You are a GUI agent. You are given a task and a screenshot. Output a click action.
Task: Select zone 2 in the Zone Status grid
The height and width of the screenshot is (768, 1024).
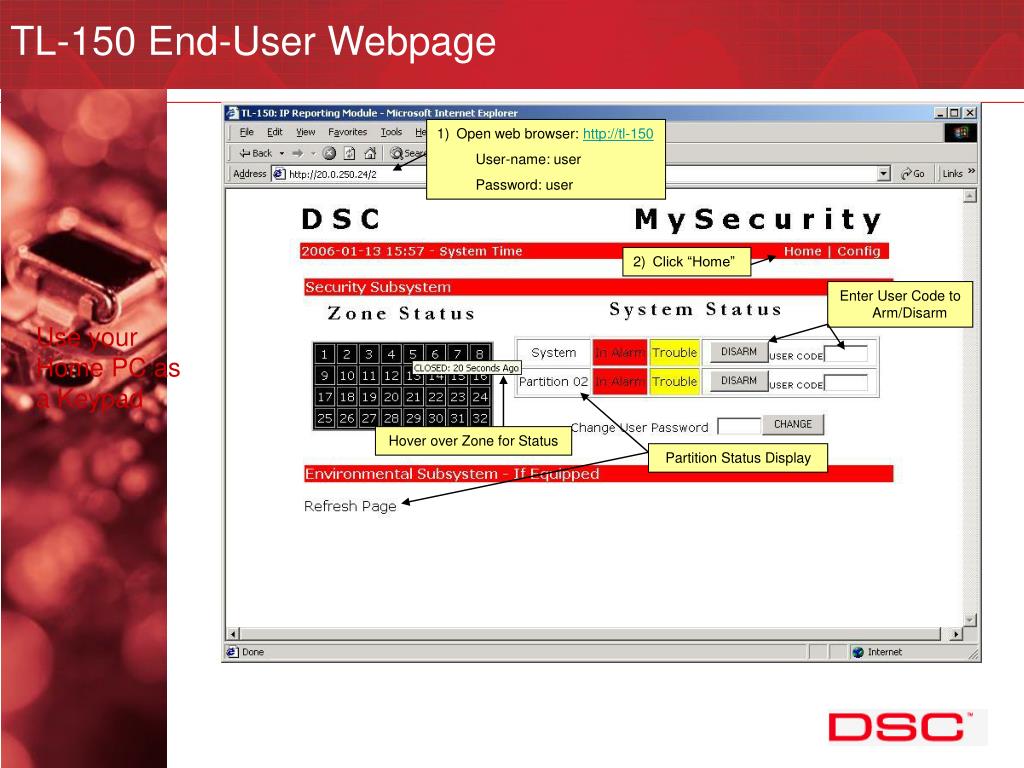click(347, 354)
